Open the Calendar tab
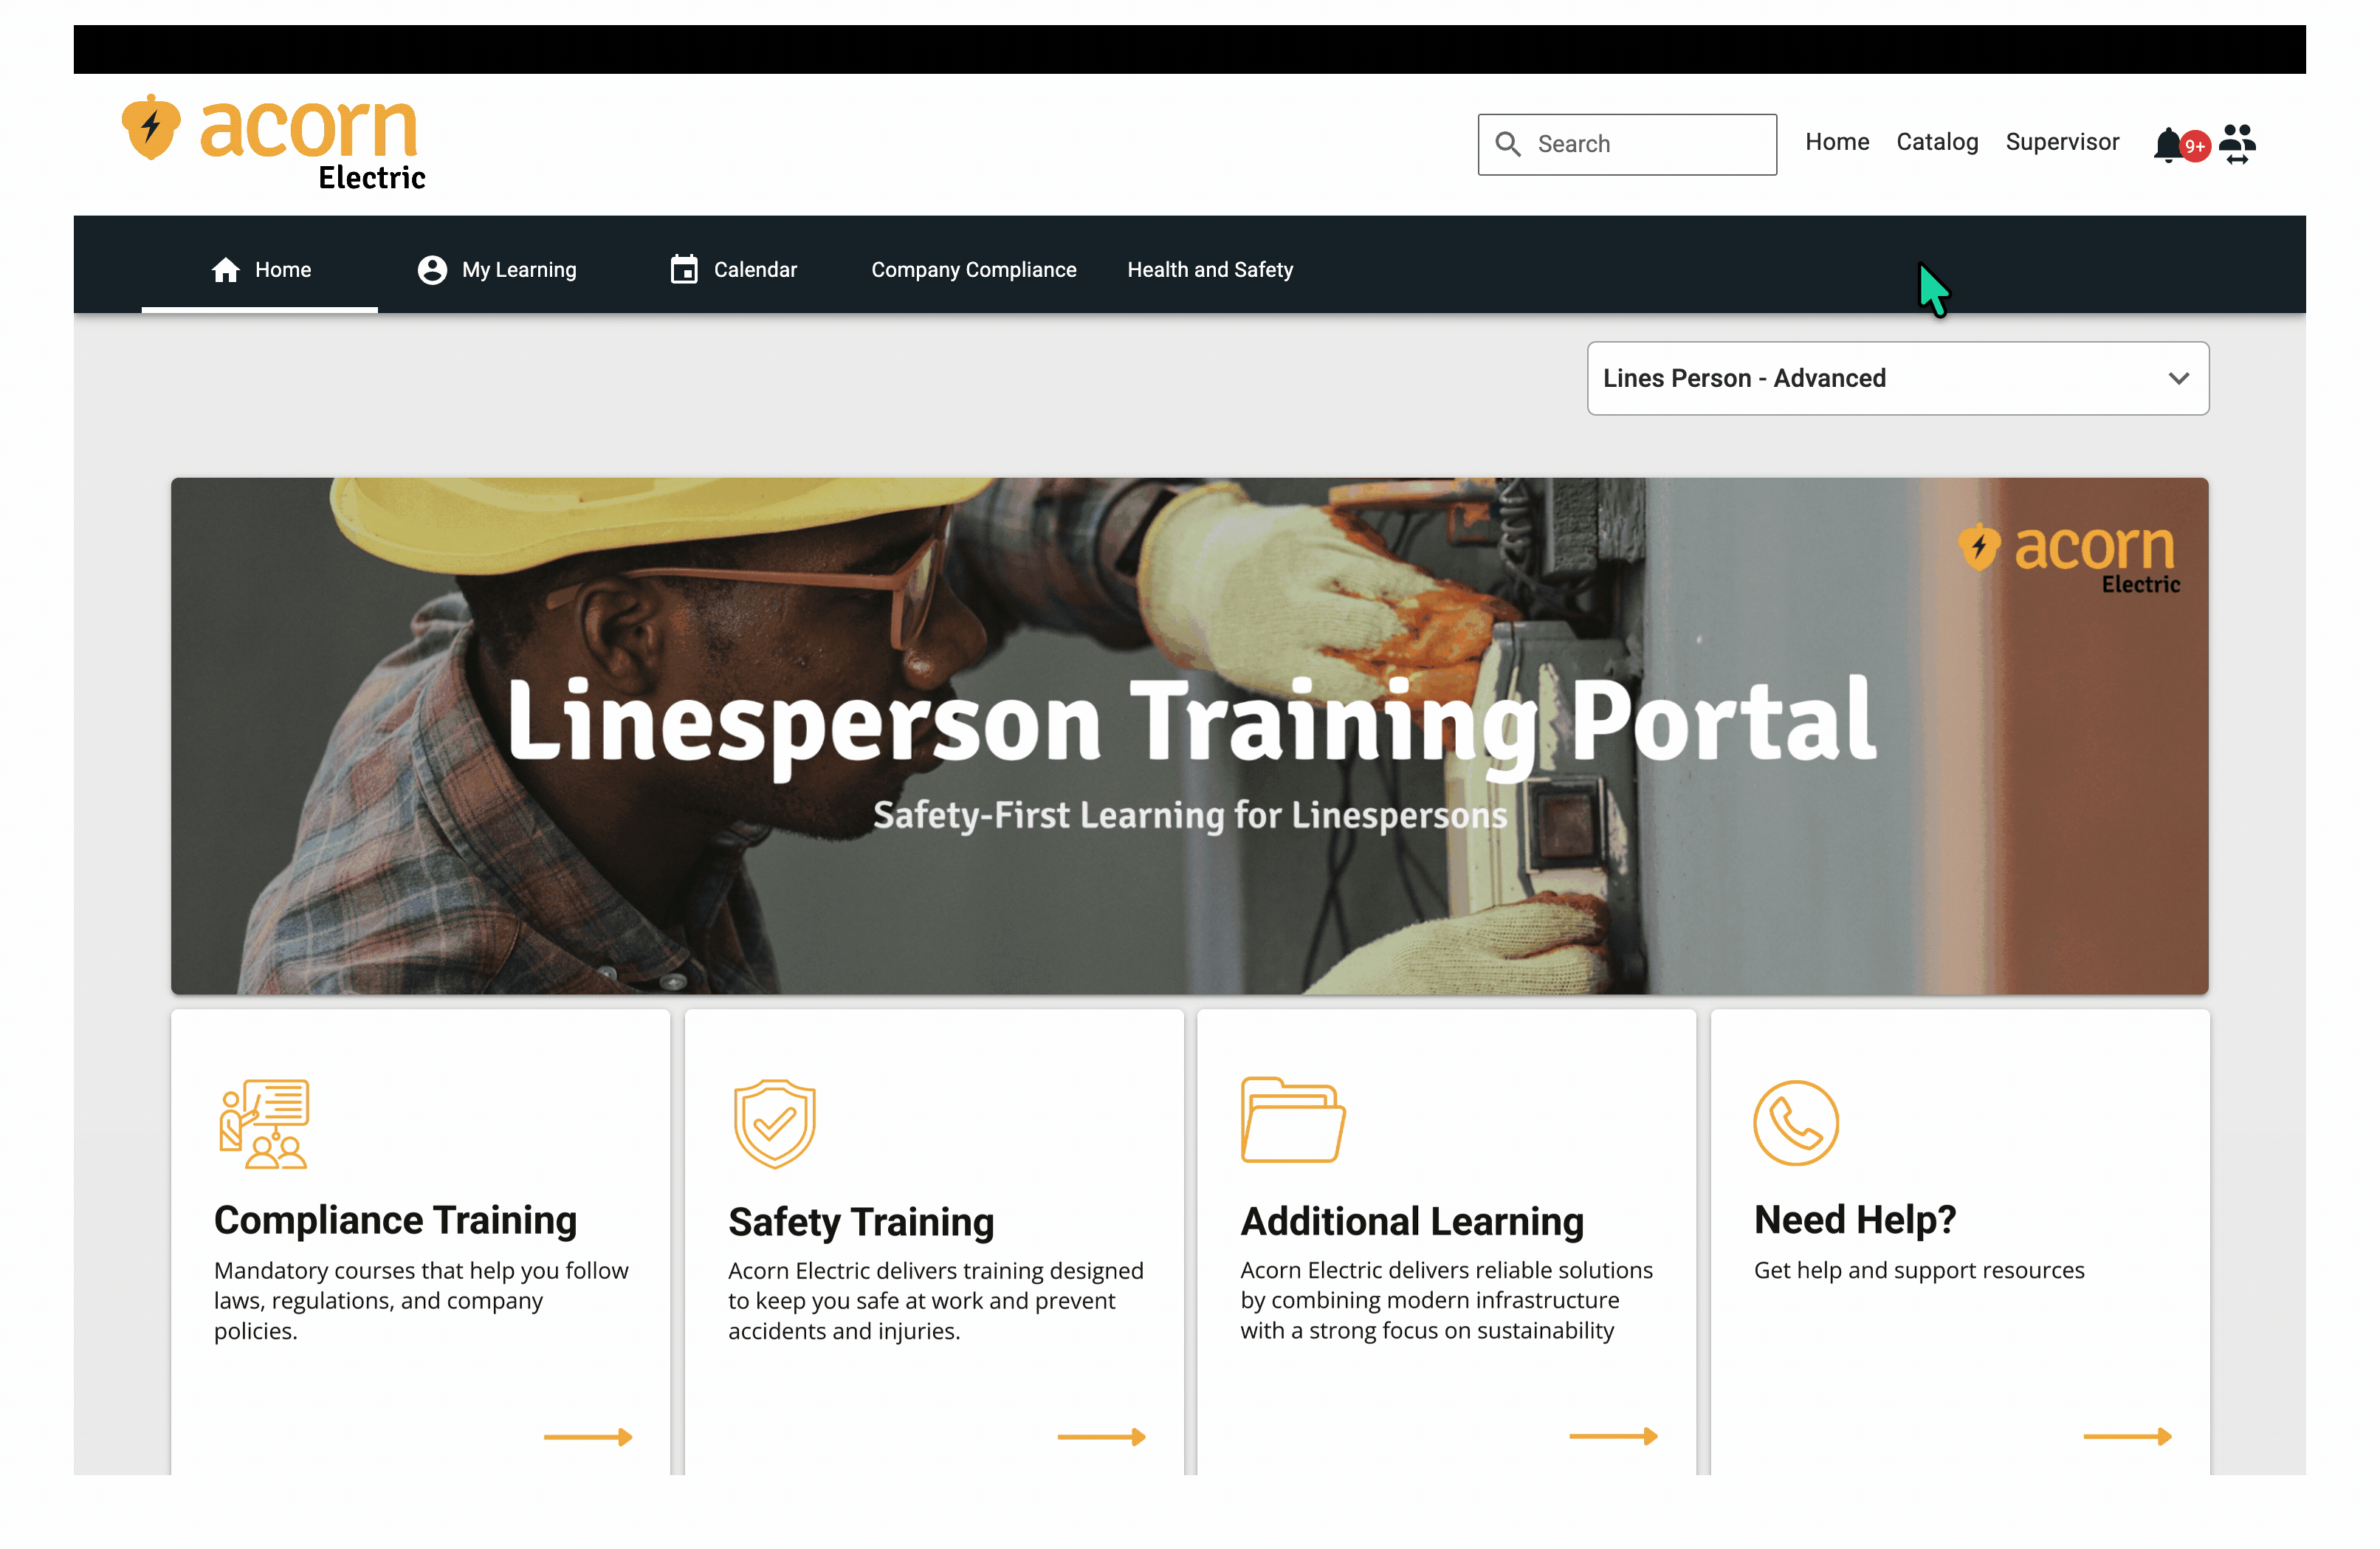The width and height of the screenshot is (2380, 1549). [x=734, y=270]
